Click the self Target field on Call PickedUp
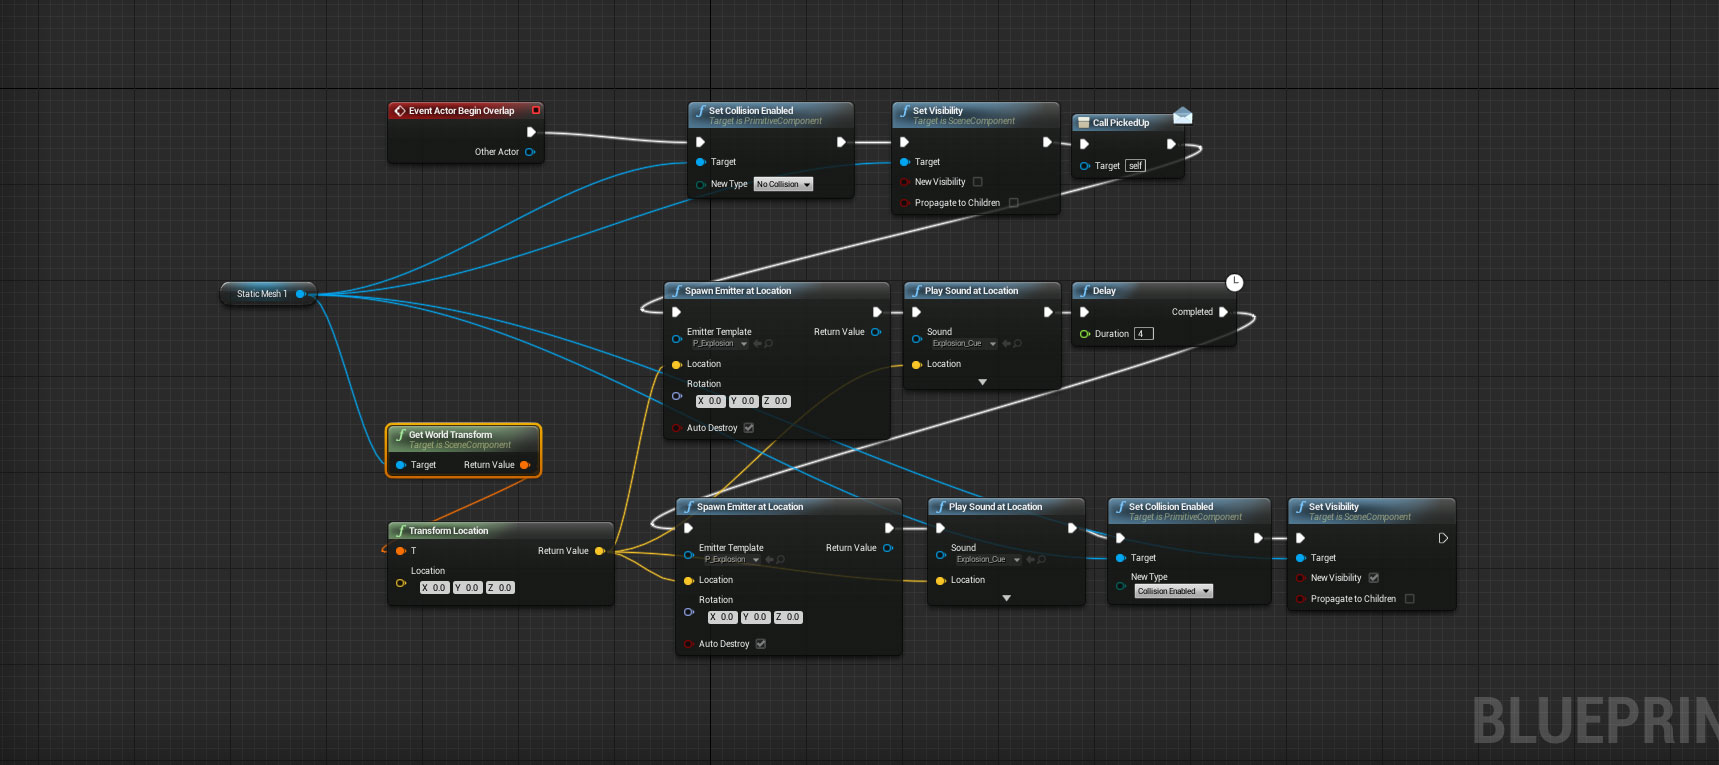The height and width of the screenshot is (765, 1719). point(1135,166)
